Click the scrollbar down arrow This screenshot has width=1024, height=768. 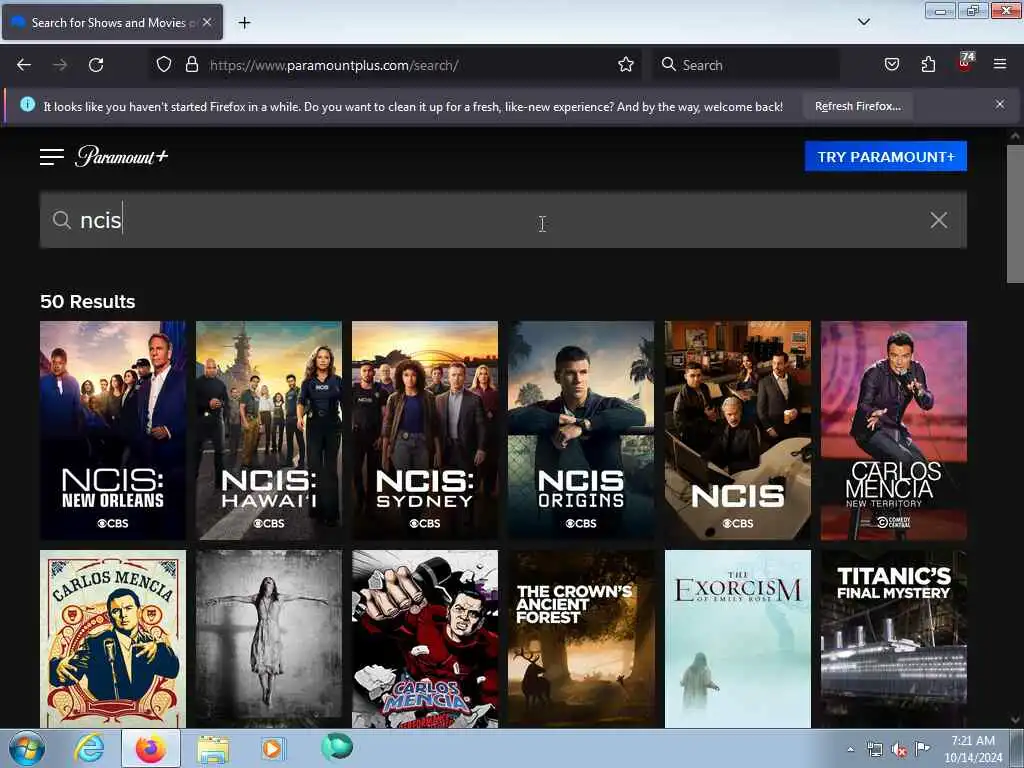pos(1015,720)
